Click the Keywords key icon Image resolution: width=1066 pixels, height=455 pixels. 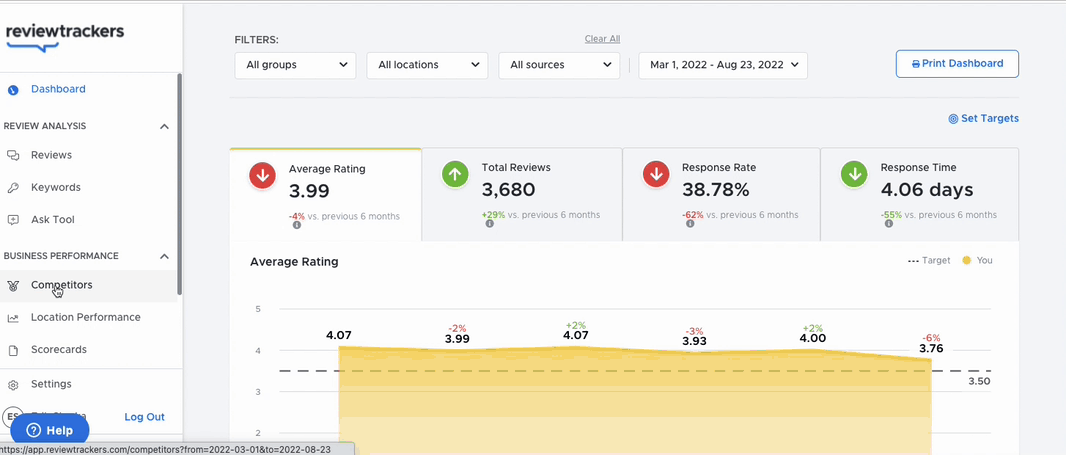point(13,188)
